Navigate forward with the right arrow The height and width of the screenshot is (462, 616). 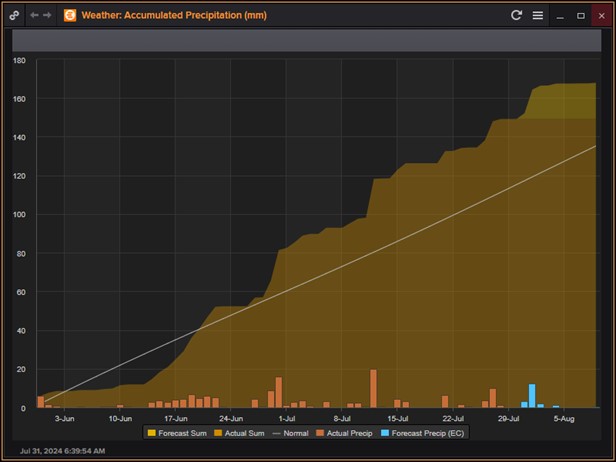pos(47,15)
